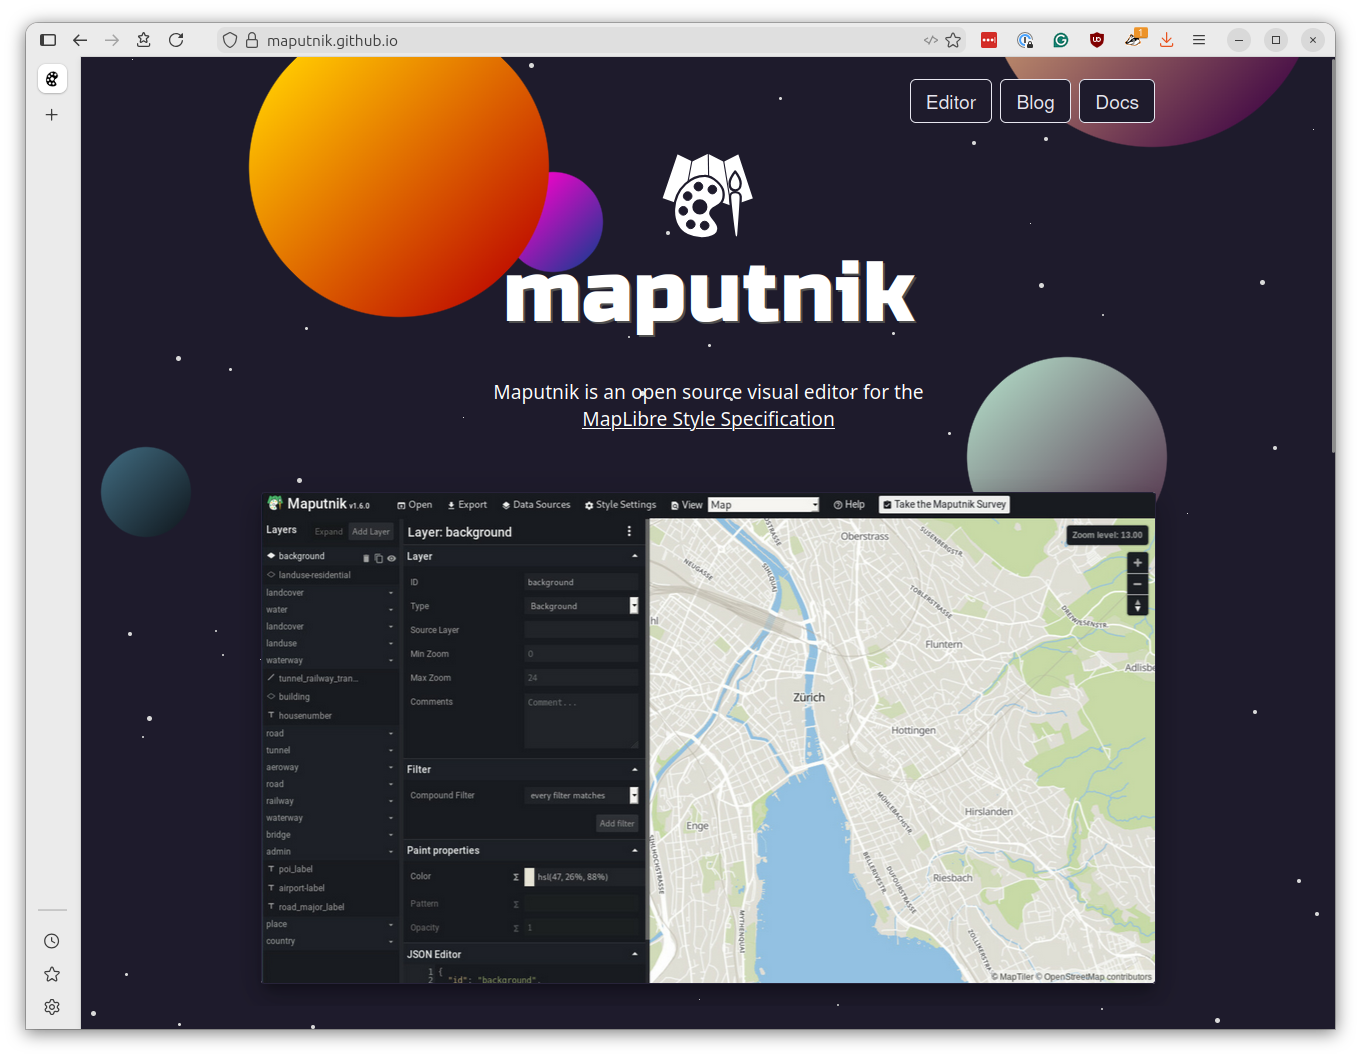Open the Editor from the navigation bar
The image size is (1361, 1058).
pyautogui.click(x=950, y=101)
